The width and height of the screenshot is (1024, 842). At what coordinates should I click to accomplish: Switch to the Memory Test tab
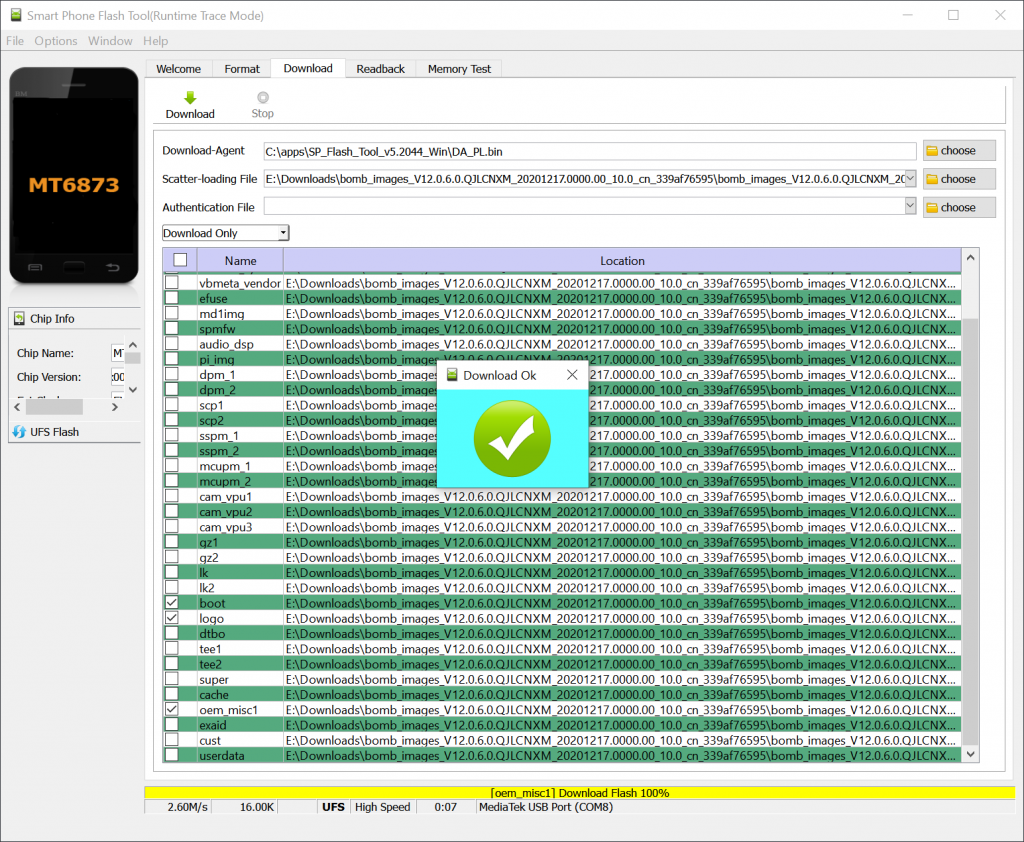(x=459, y=69)
